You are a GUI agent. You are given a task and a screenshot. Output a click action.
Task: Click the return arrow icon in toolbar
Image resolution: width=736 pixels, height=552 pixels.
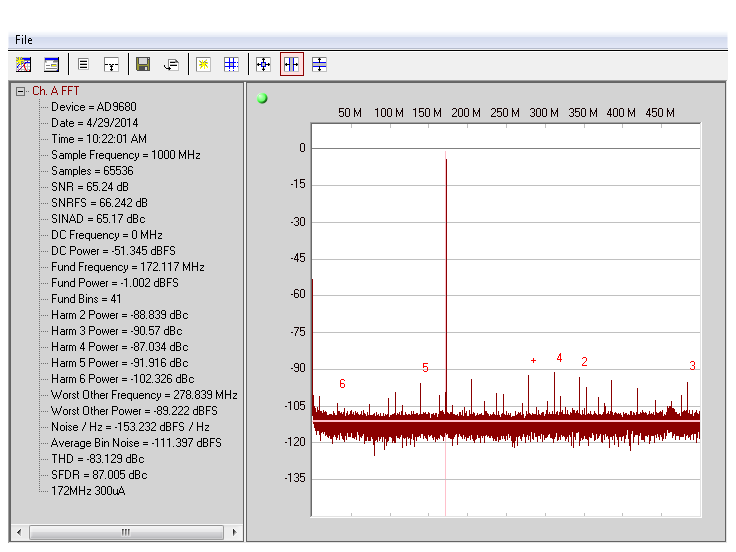click(x=171, y=64)
